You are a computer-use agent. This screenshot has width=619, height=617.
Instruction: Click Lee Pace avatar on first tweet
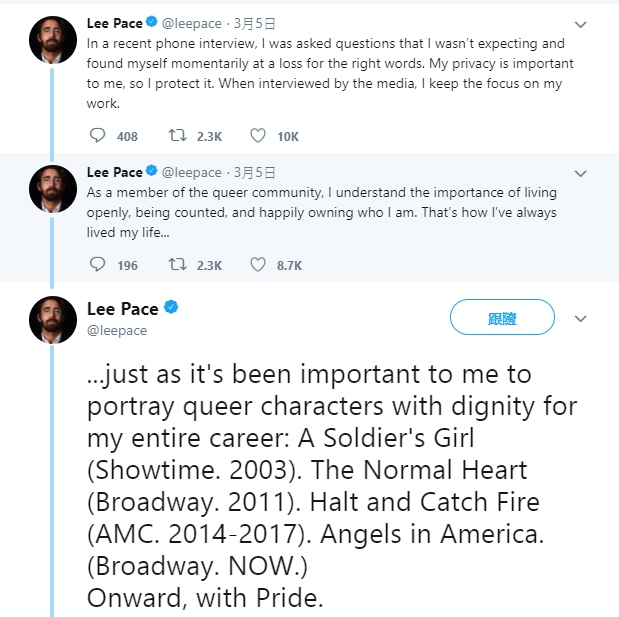click(x=53, y=37)
